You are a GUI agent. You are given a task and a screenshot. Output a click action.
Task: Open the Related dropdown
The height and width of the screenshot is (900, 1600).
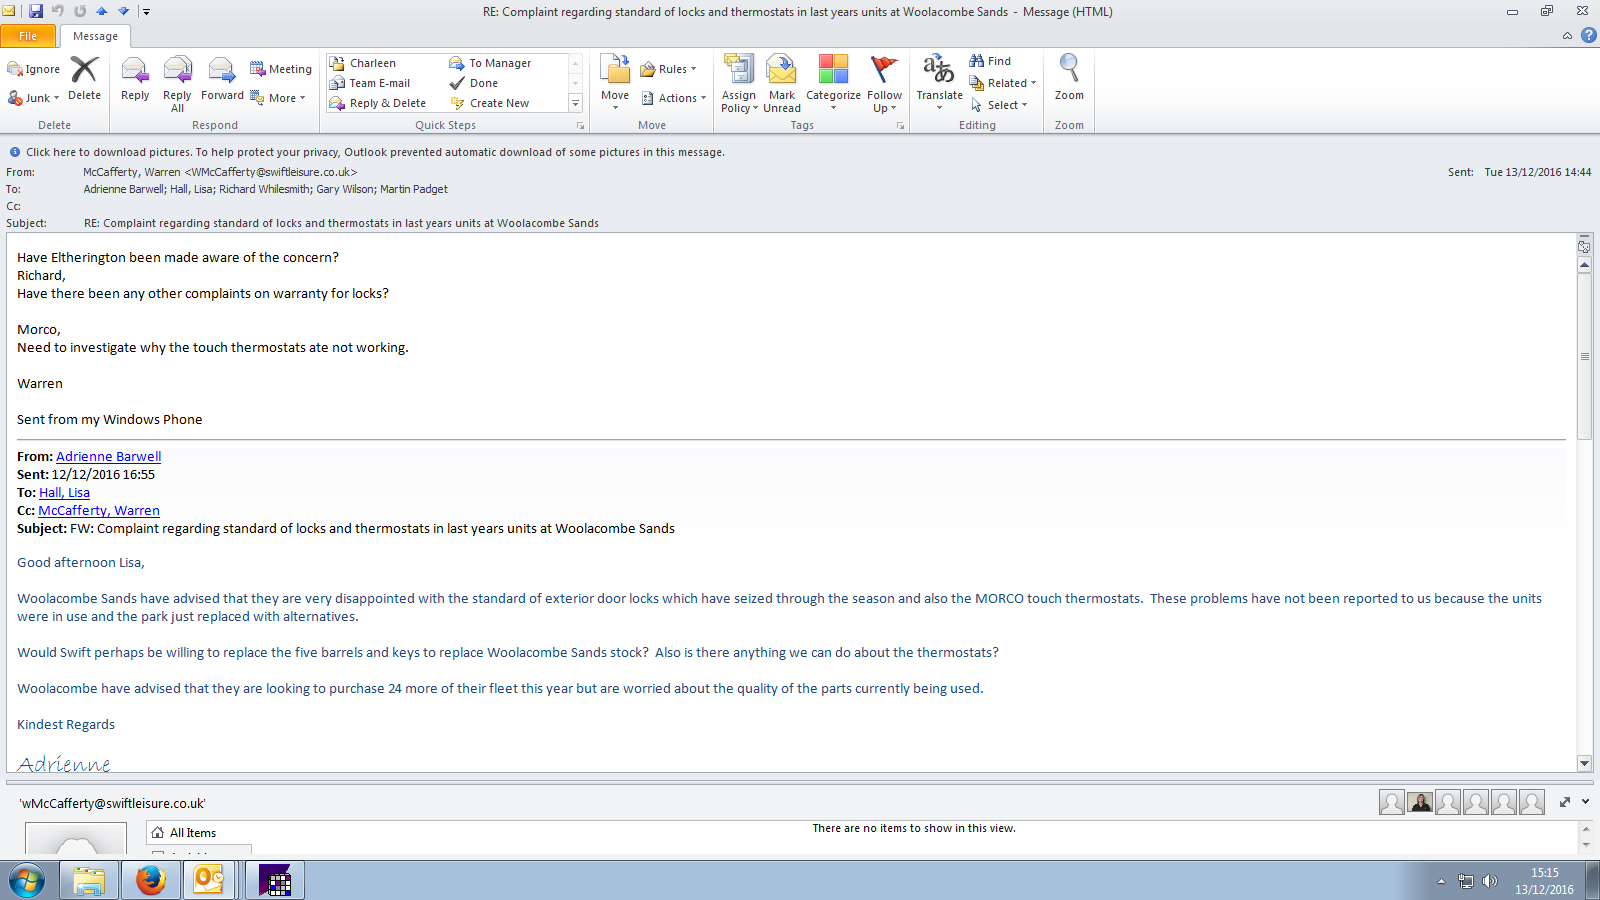[x=1003, y=83]
